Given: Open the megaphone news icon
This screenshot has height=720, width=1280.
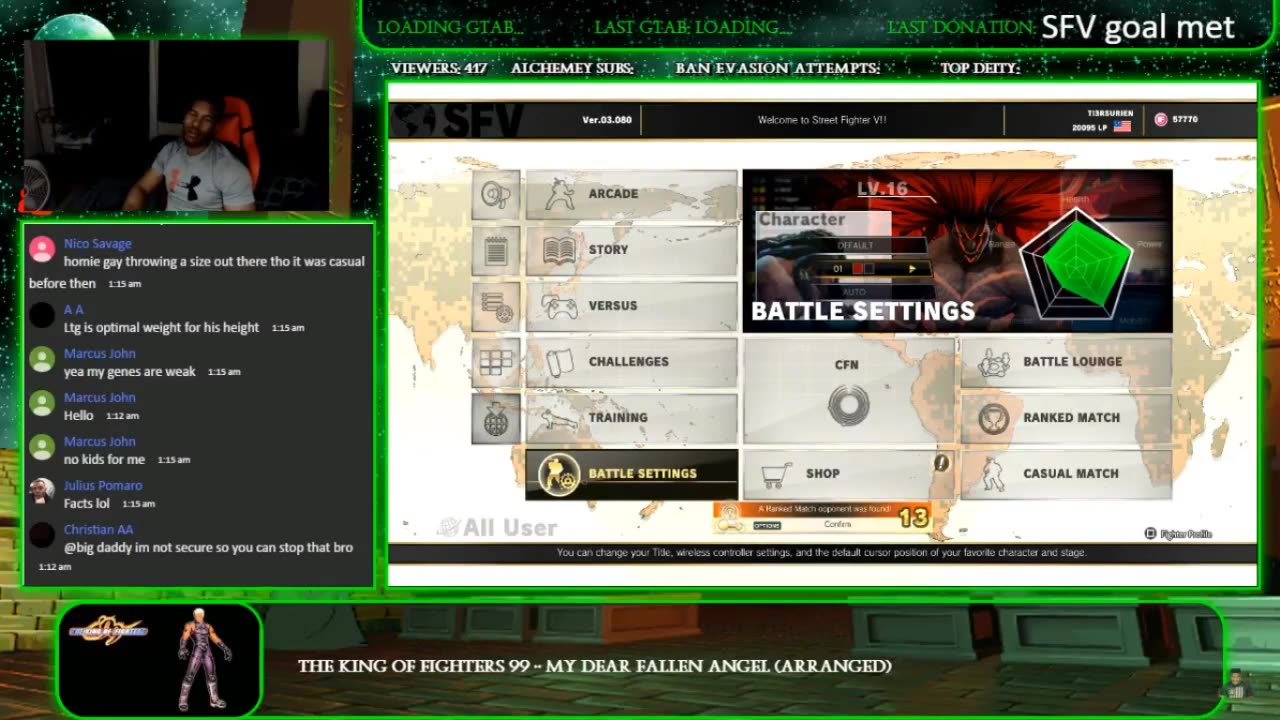Looking at the screenshot, I should tap(496, 194).
